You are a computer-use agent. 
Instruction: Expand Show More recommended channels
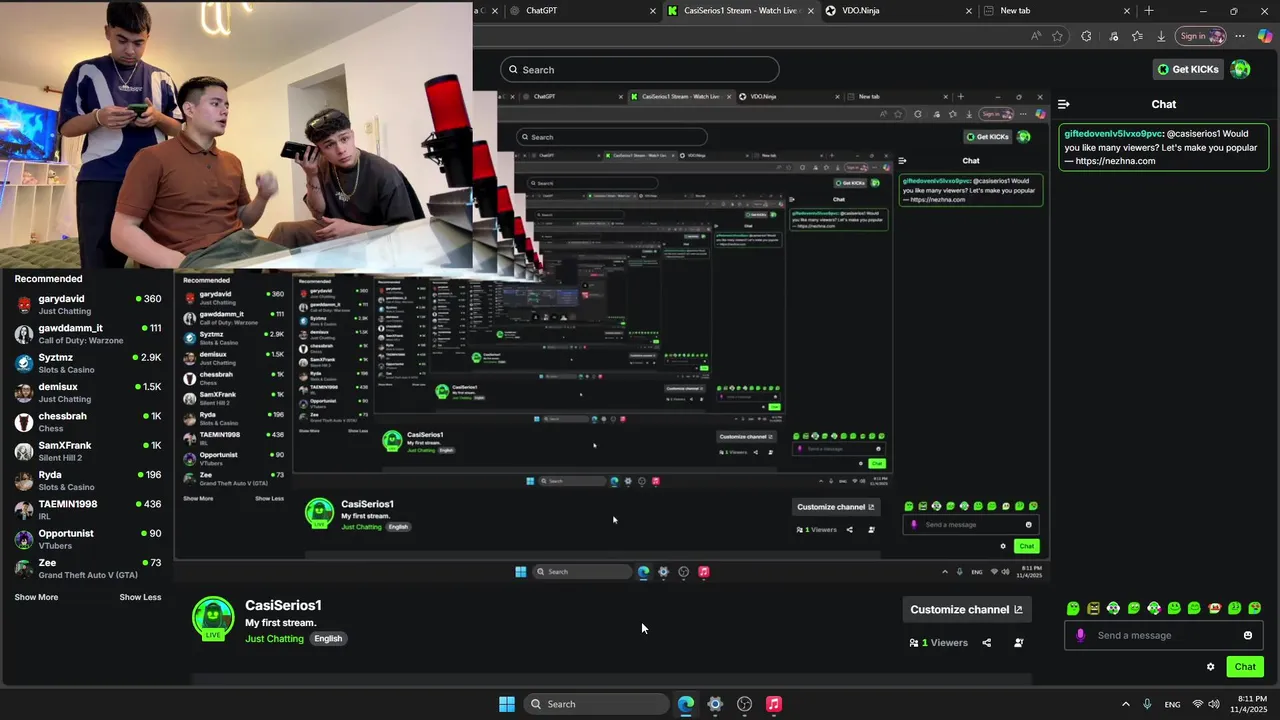click(36, 597)
